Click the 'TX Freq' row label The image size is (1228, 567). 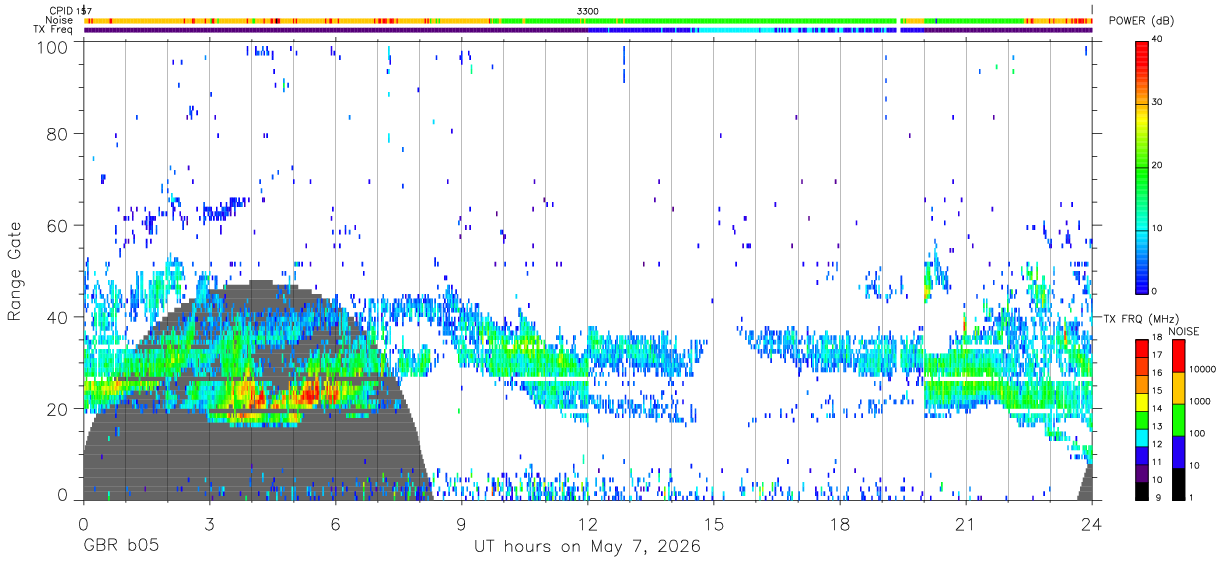point(55,29)
